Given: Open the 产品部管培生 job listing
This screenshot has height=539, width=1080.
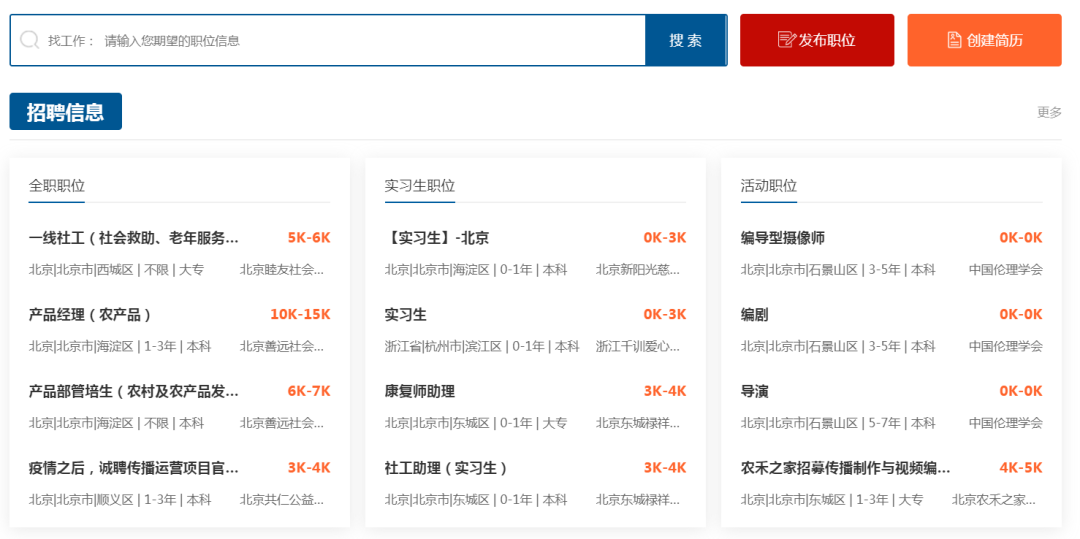Looking at the screenshot, I should [x=134, y=391].
